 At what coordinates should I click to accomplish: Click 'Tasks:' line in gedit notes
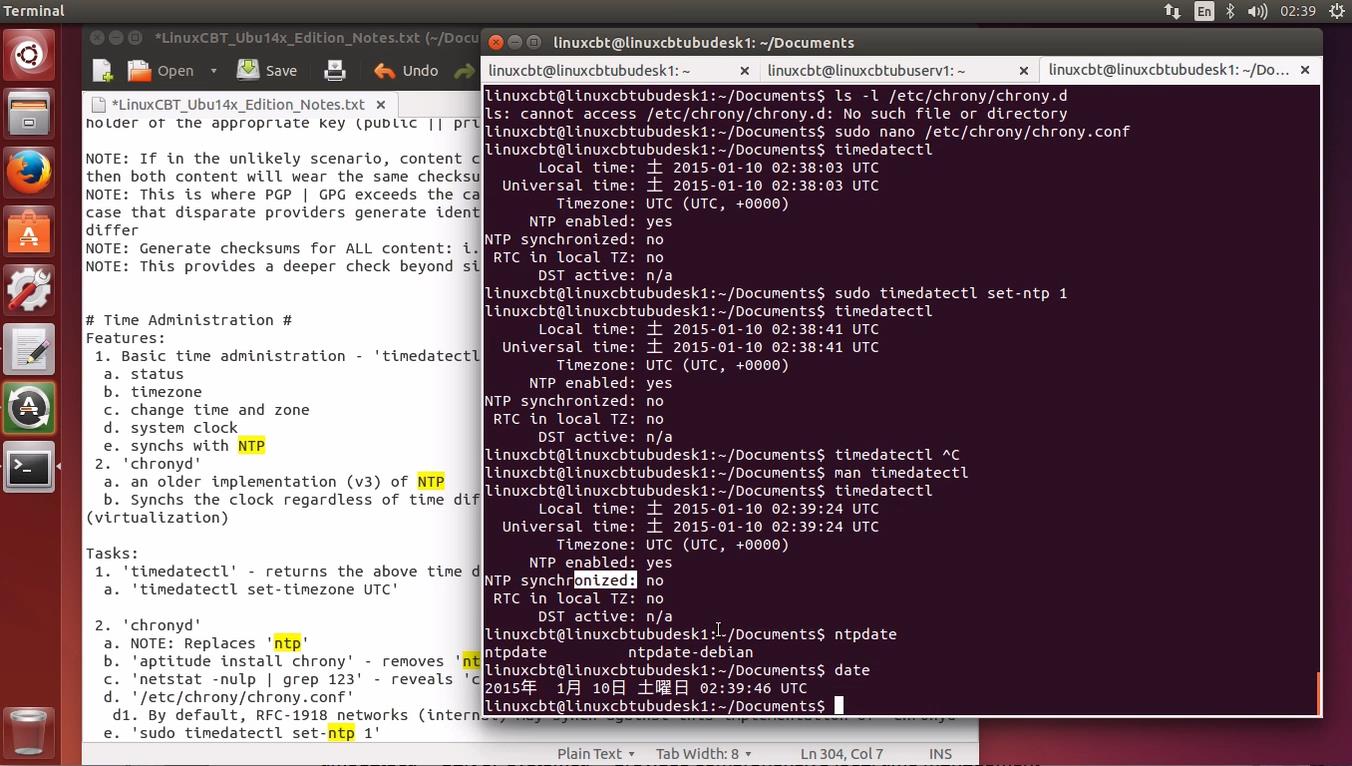[112, 554]
